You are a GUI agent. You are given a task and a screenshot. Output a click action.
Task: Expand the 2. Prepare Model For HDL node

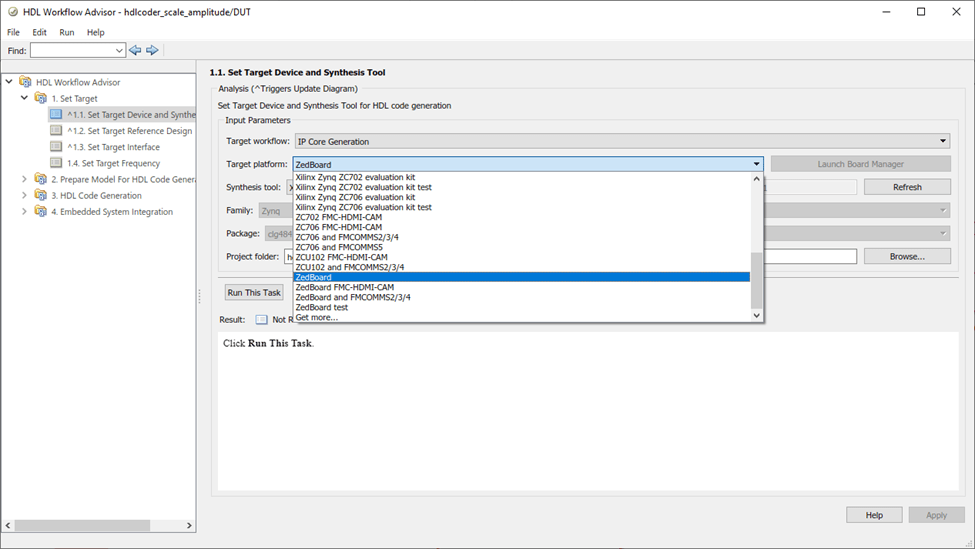(x=24, y=179)
